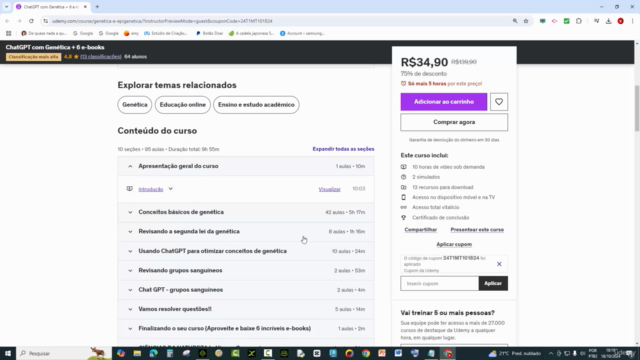Open the amy bookmark
Screen dimensions: 640x360
[x=131, y=33]
